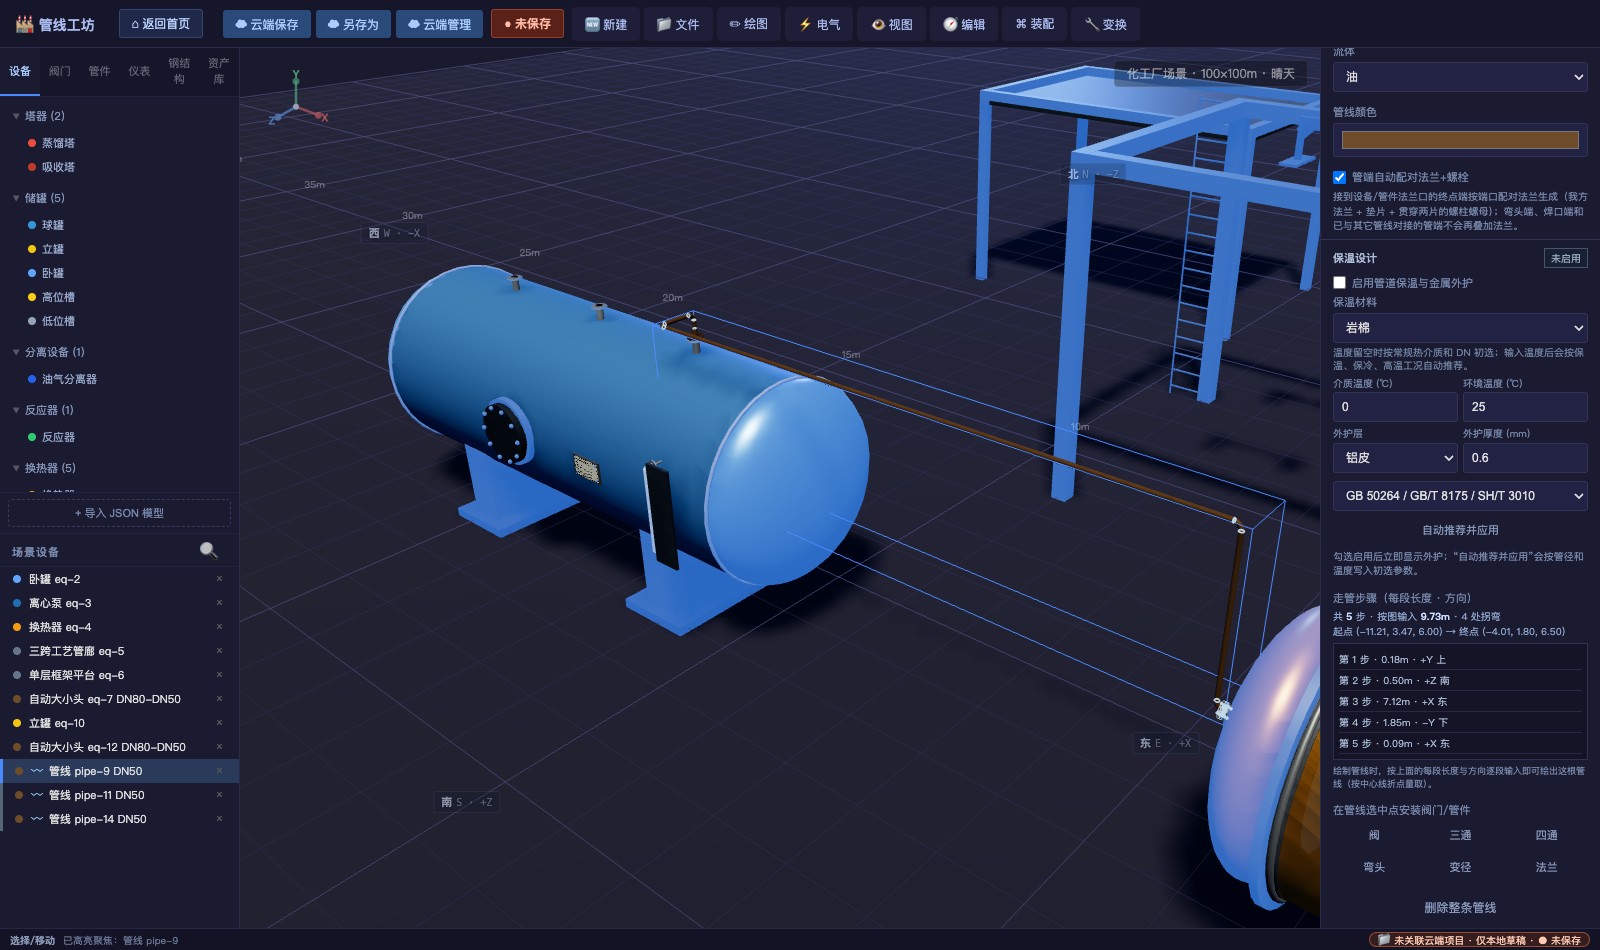The image size is (1600, 950).
Task: Click the 管线工坊 factory logo icon
Action: 24,24
